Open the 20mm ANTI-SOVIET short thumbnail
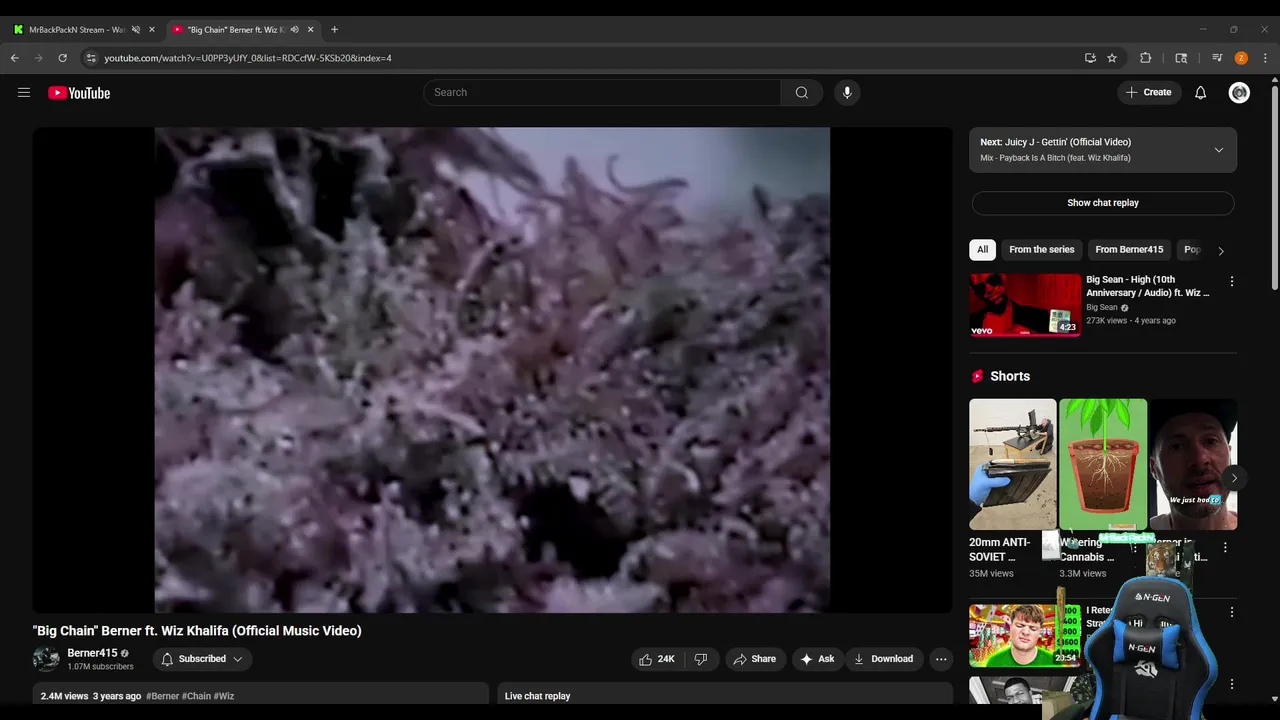The height and width of the screenshot is (720, 1280). (1012, 464)
